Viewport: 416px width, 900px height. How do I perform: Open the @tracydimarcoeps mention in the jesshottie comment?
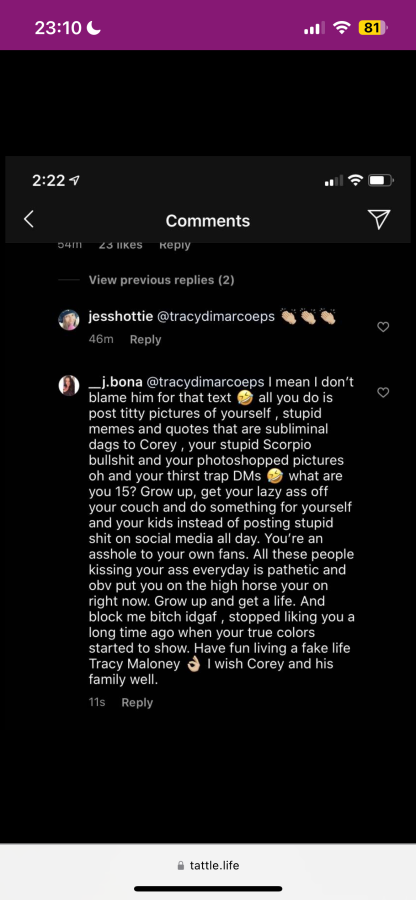[x=213, y=317]
